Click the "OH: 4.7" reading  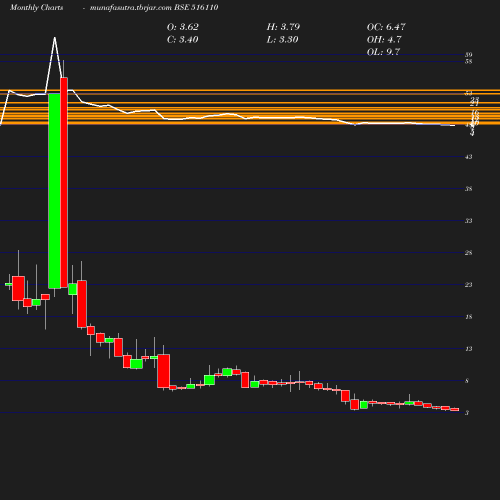click(384, 40)
